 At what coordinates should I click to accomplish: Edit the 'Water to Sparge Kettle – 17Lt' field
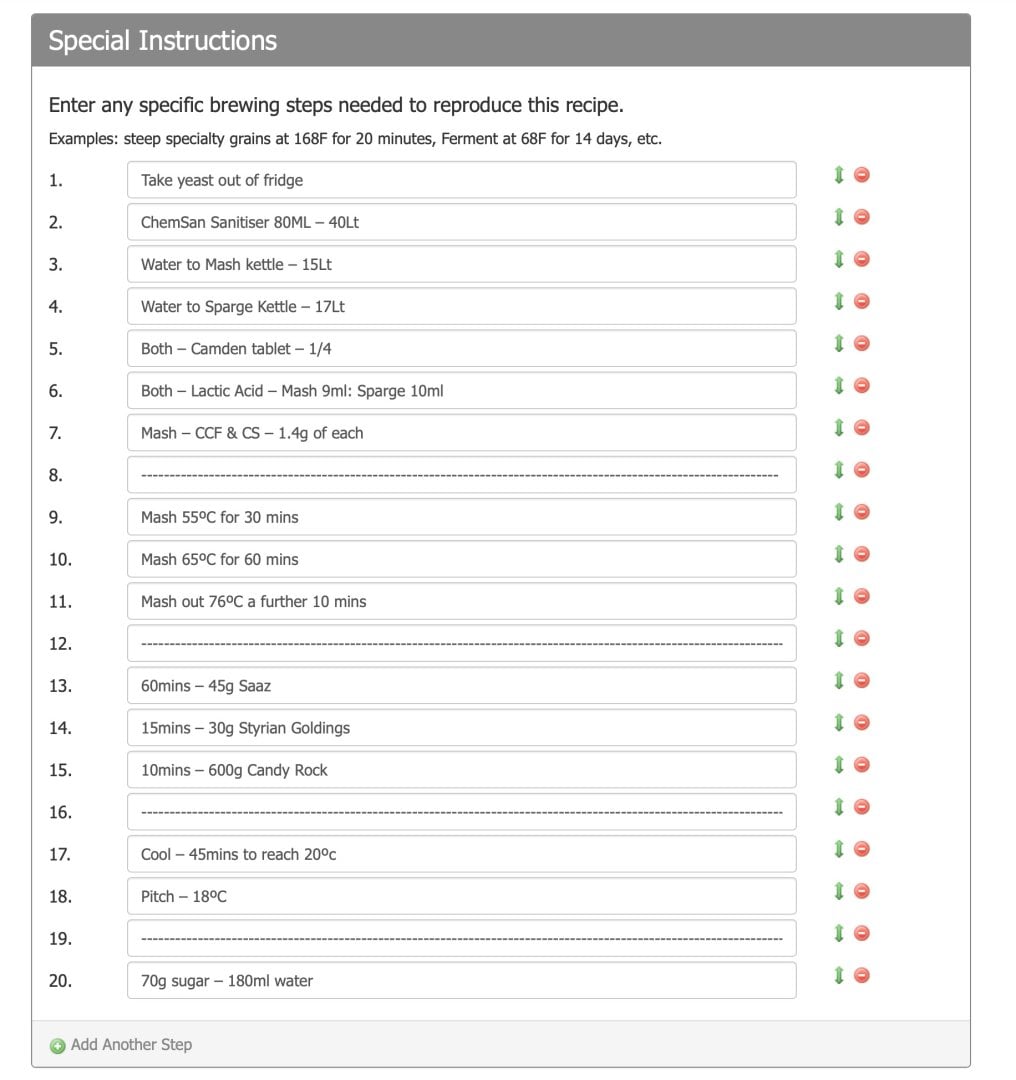tap(461, 306)
